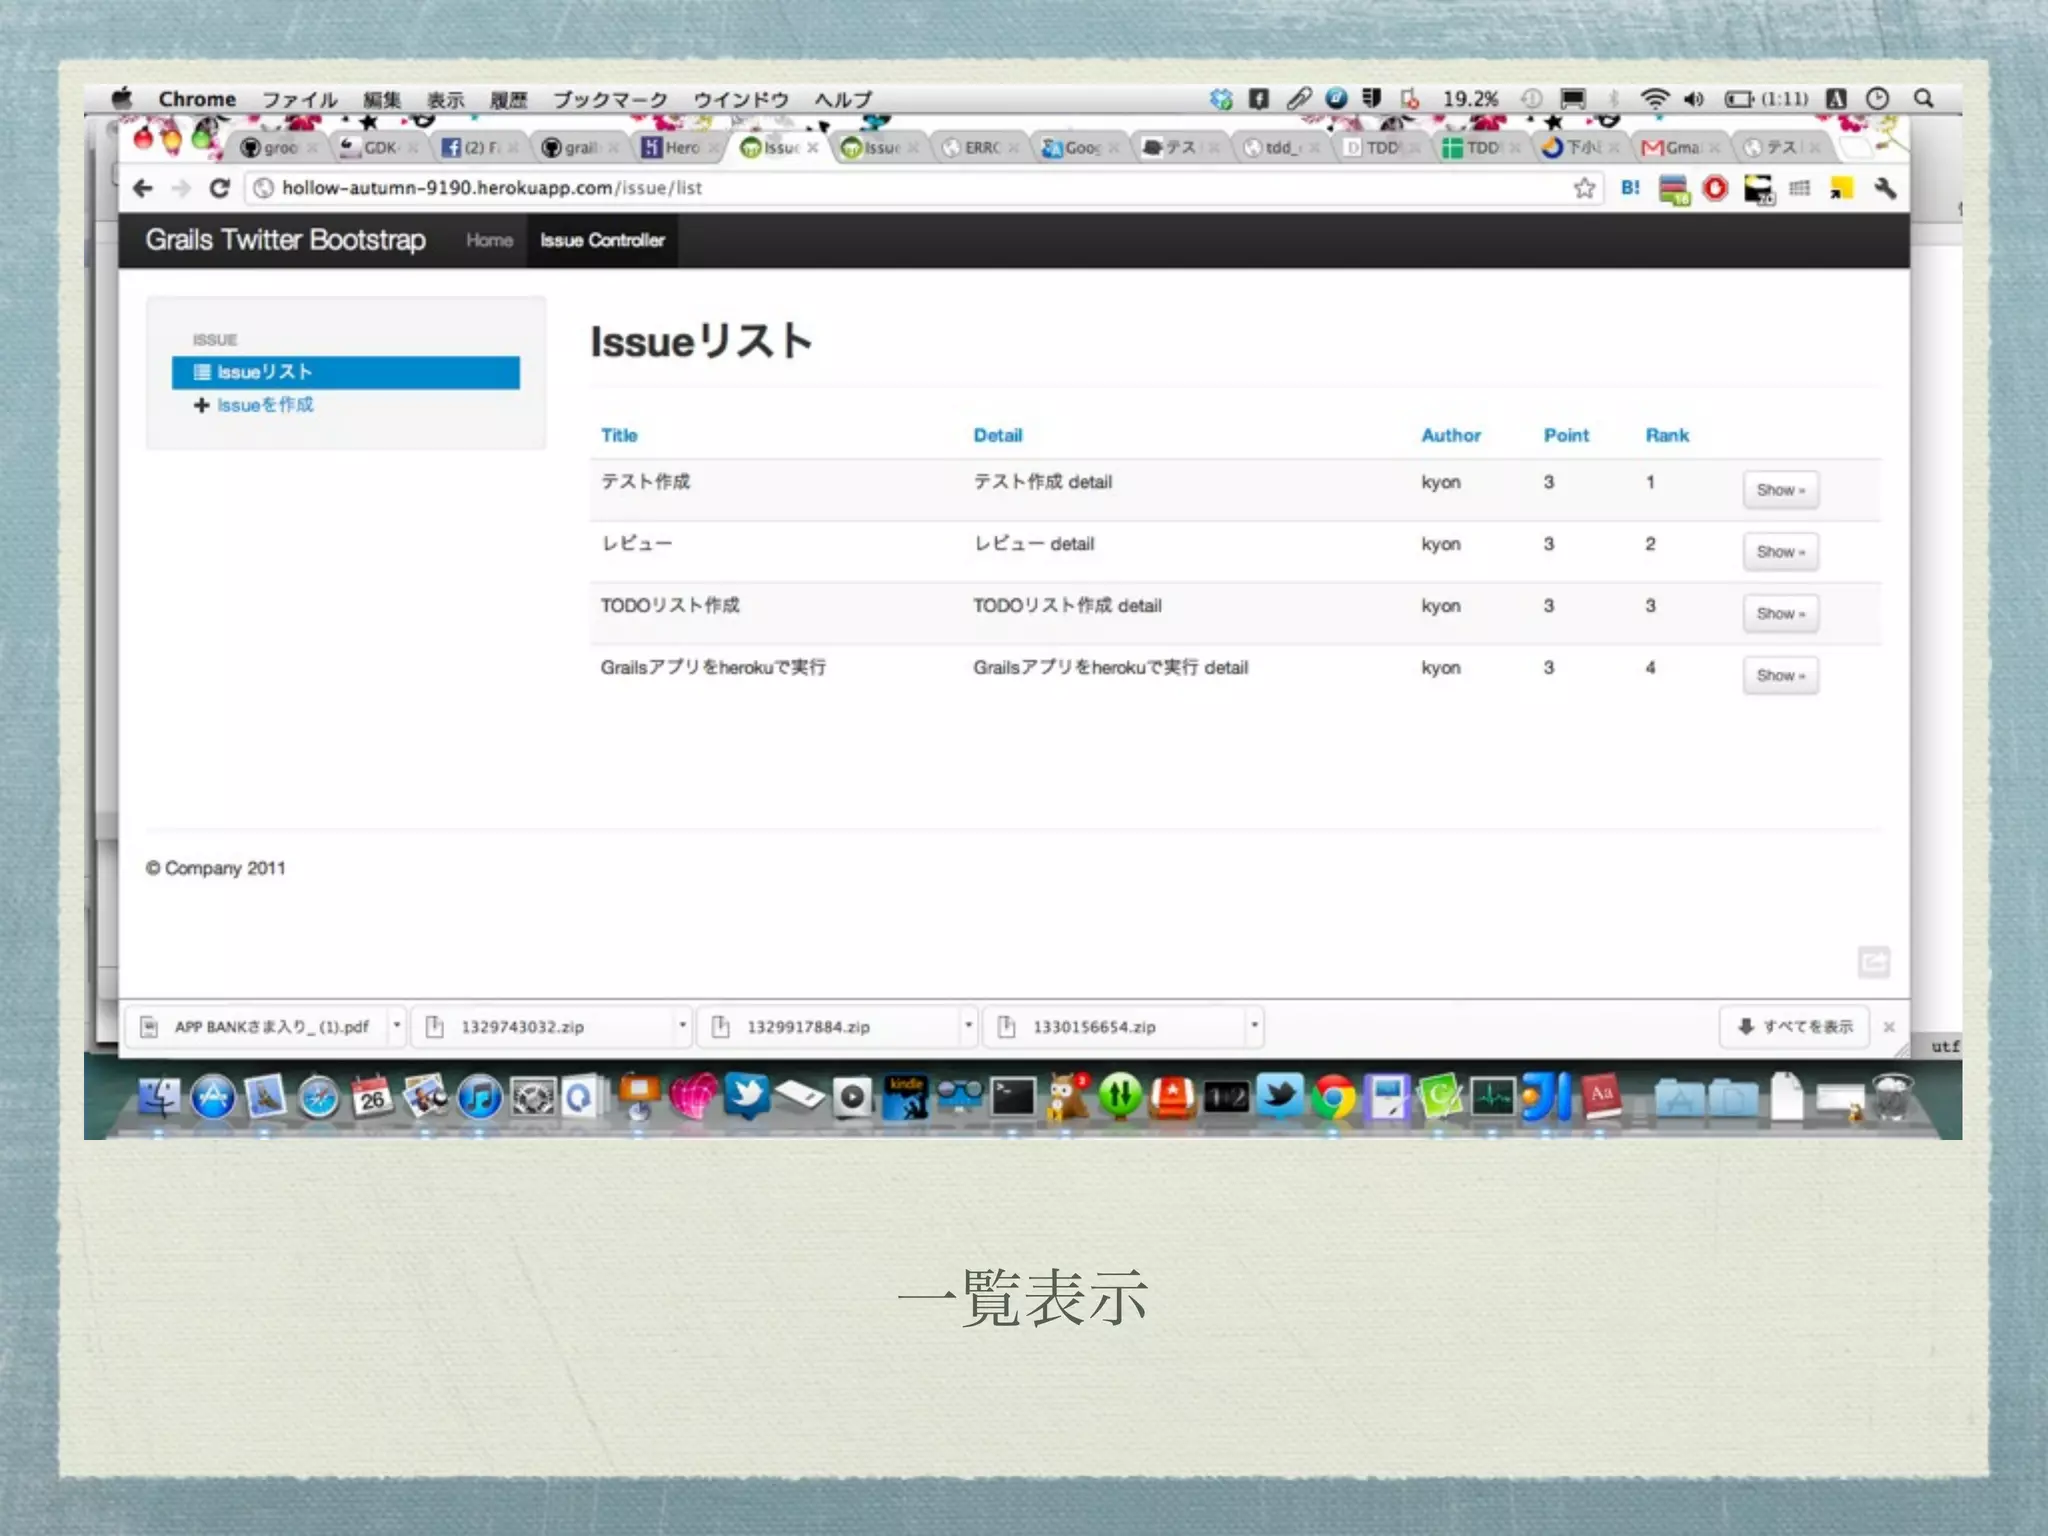Open the ブックマーク menu in menu bar

coord(610,99)
